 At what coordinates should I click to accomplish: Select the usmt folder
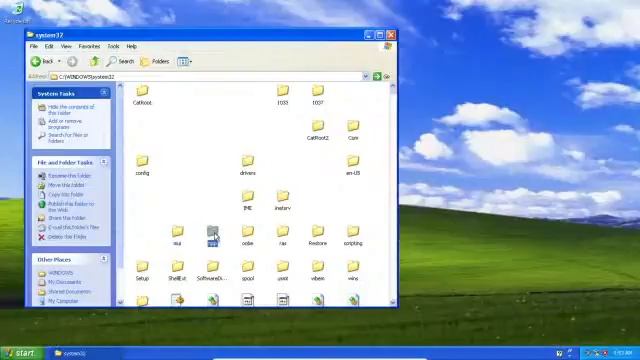282,270
